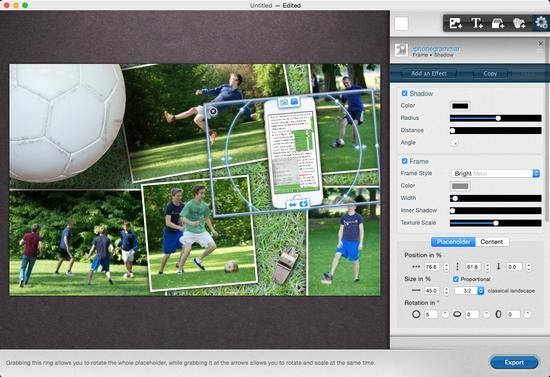This screenshot has width=550, height=377.
Task: Remove placeholder with the circled X icon
Action: coord(213,112)
